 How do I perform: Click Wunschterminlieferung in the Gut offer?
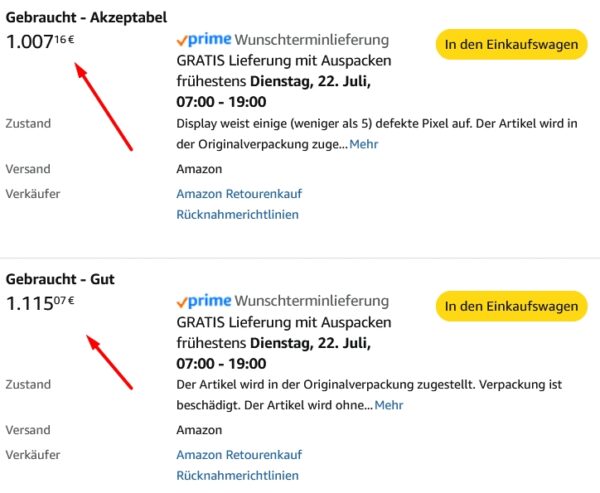(311, 301)
